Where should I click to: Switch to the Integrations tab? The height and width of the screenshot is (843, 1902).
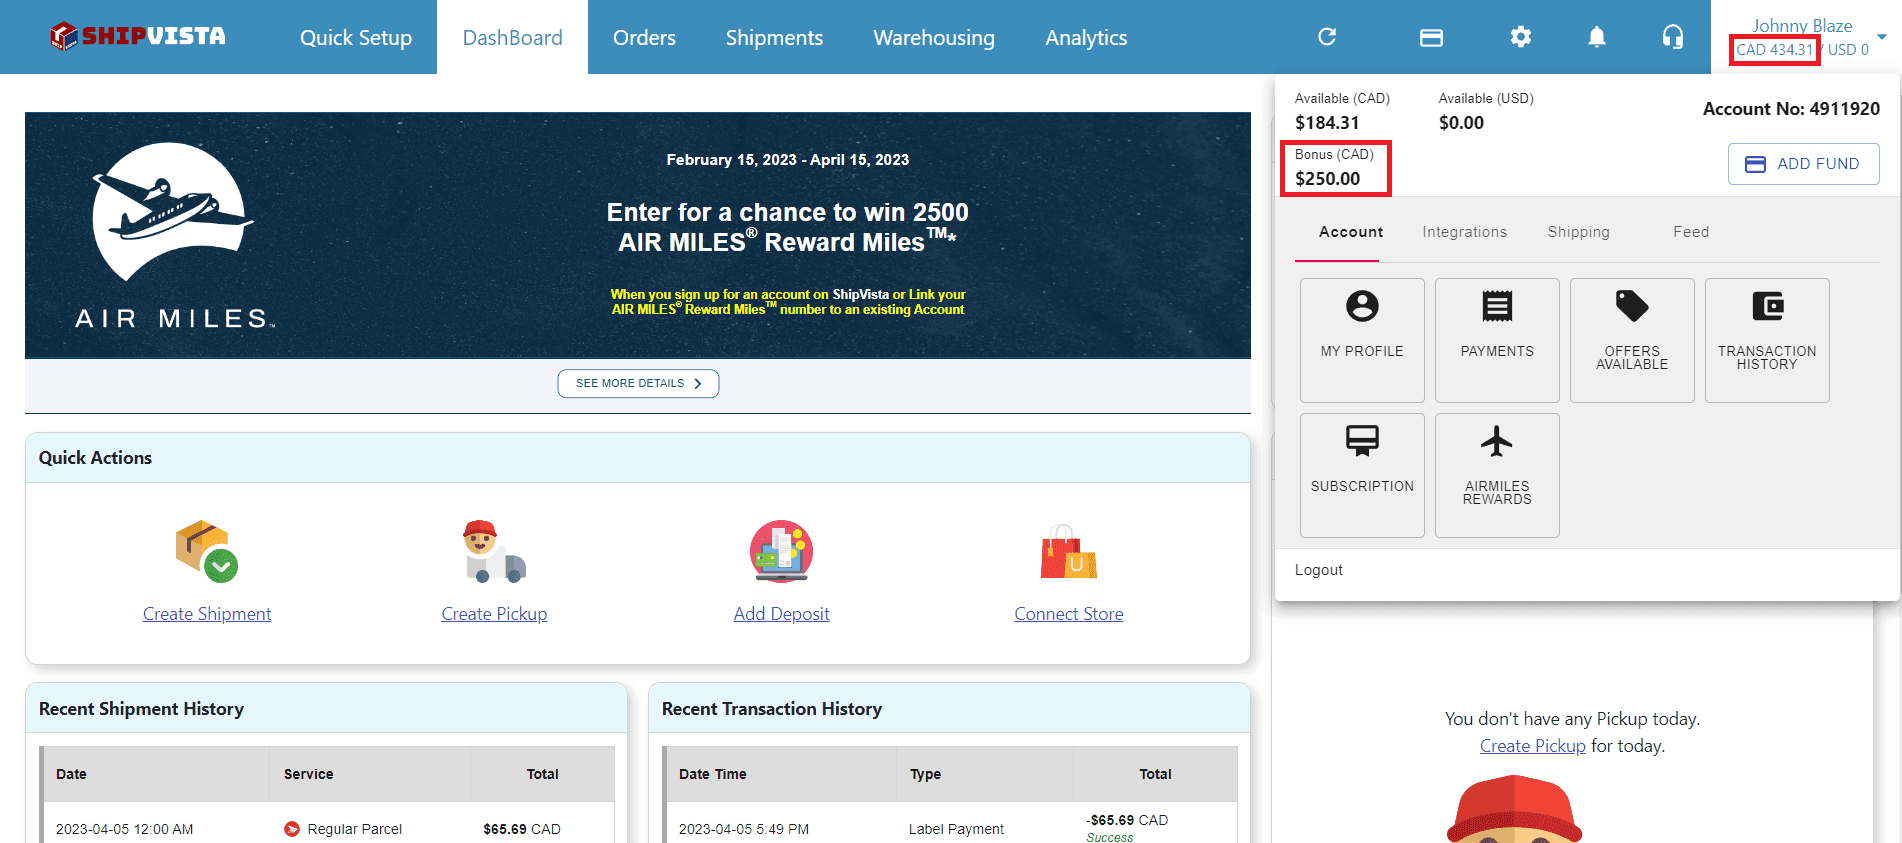(x=1464, y=232)
